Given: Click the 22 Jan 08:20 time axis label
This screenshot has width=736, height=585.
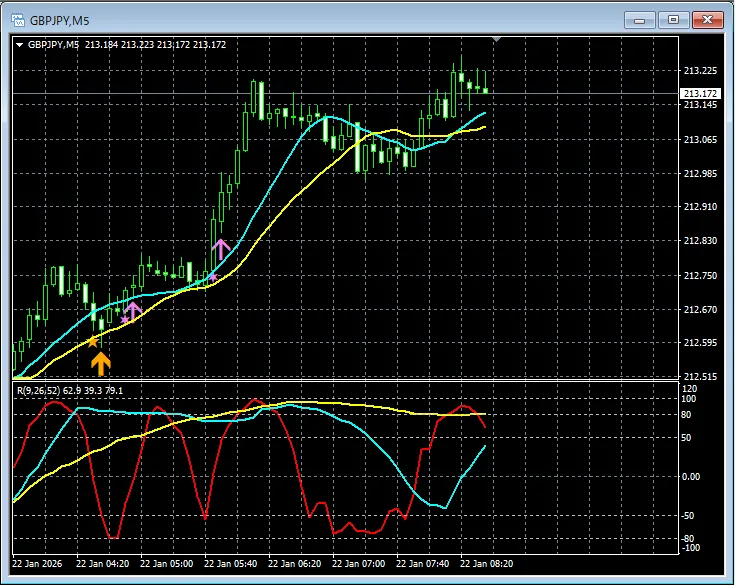Looking at the screenshot, I should click(486, 563).
